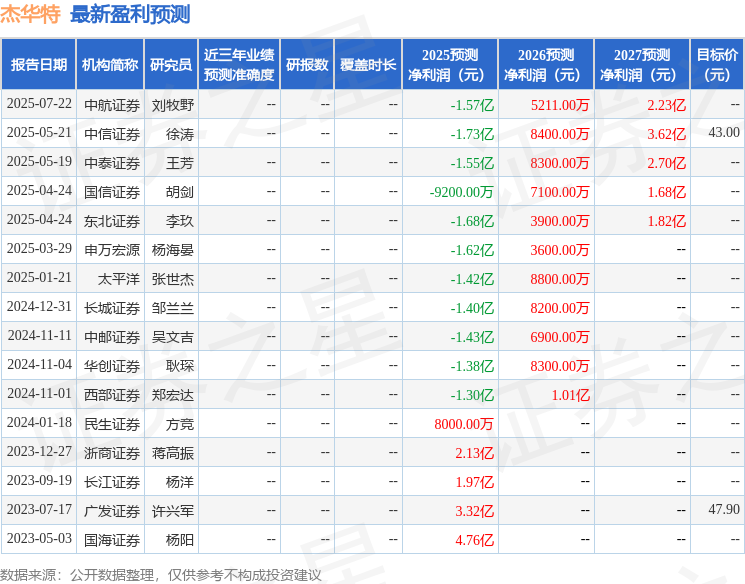Click the 8800.00万 forecast value
The height and width of the screenshot is (584, 745).
(x=560, y=279)
